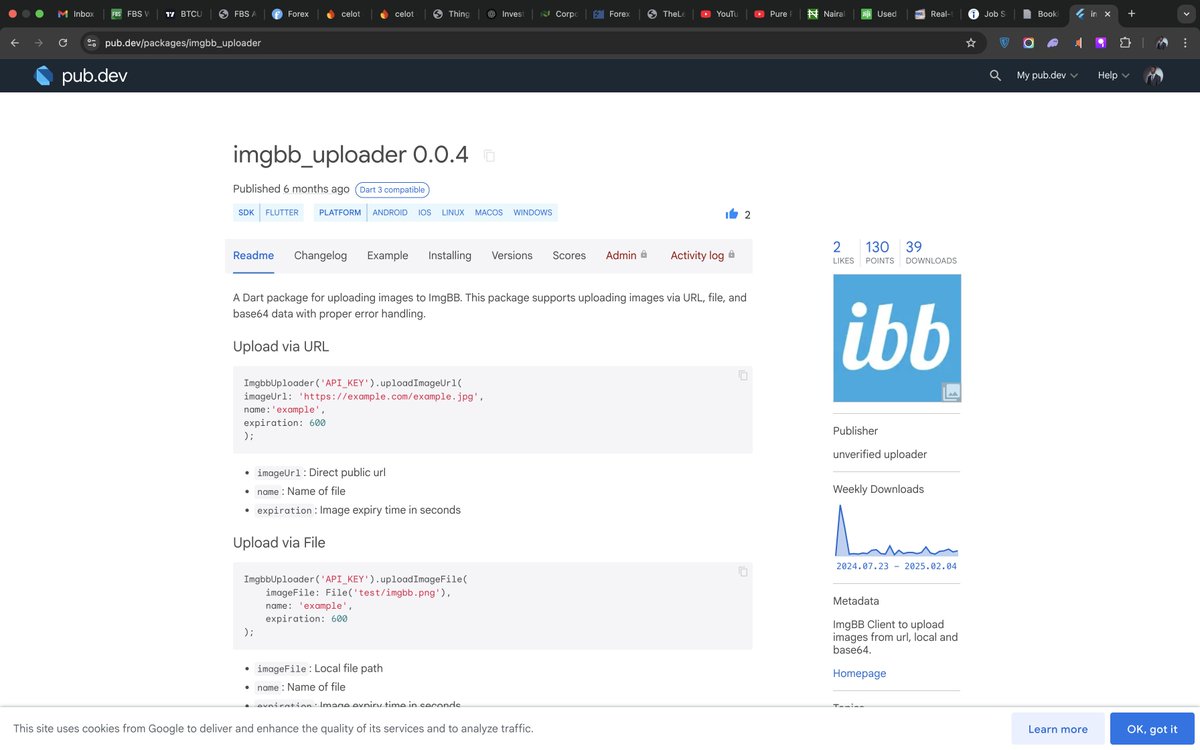
Task: Copy the Upload via URL code snippet
Action: tap(742, 375)
